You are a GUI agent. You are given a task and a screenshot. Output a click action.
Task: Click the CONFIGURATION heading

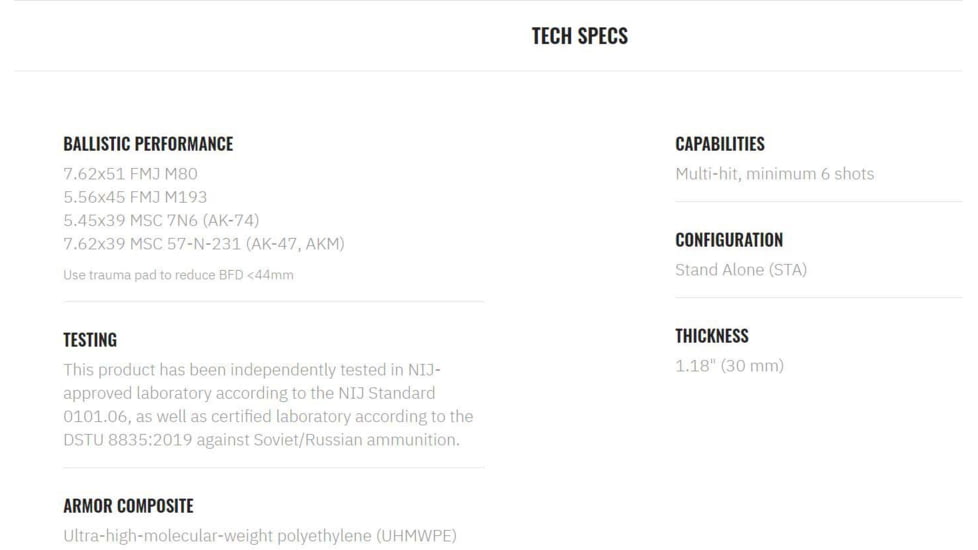tap(729, 240)
